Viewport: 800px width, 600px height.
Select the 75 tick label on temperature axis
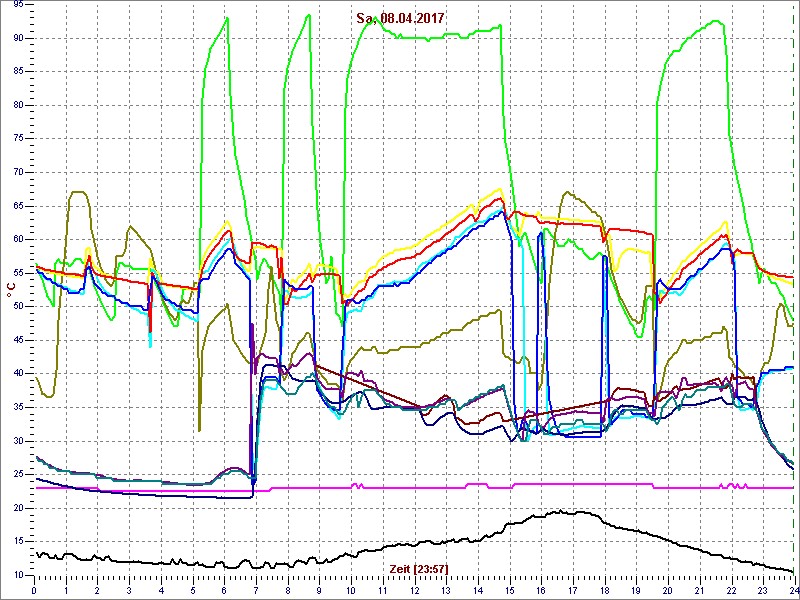pyautogui.click(x=17, y=139)
